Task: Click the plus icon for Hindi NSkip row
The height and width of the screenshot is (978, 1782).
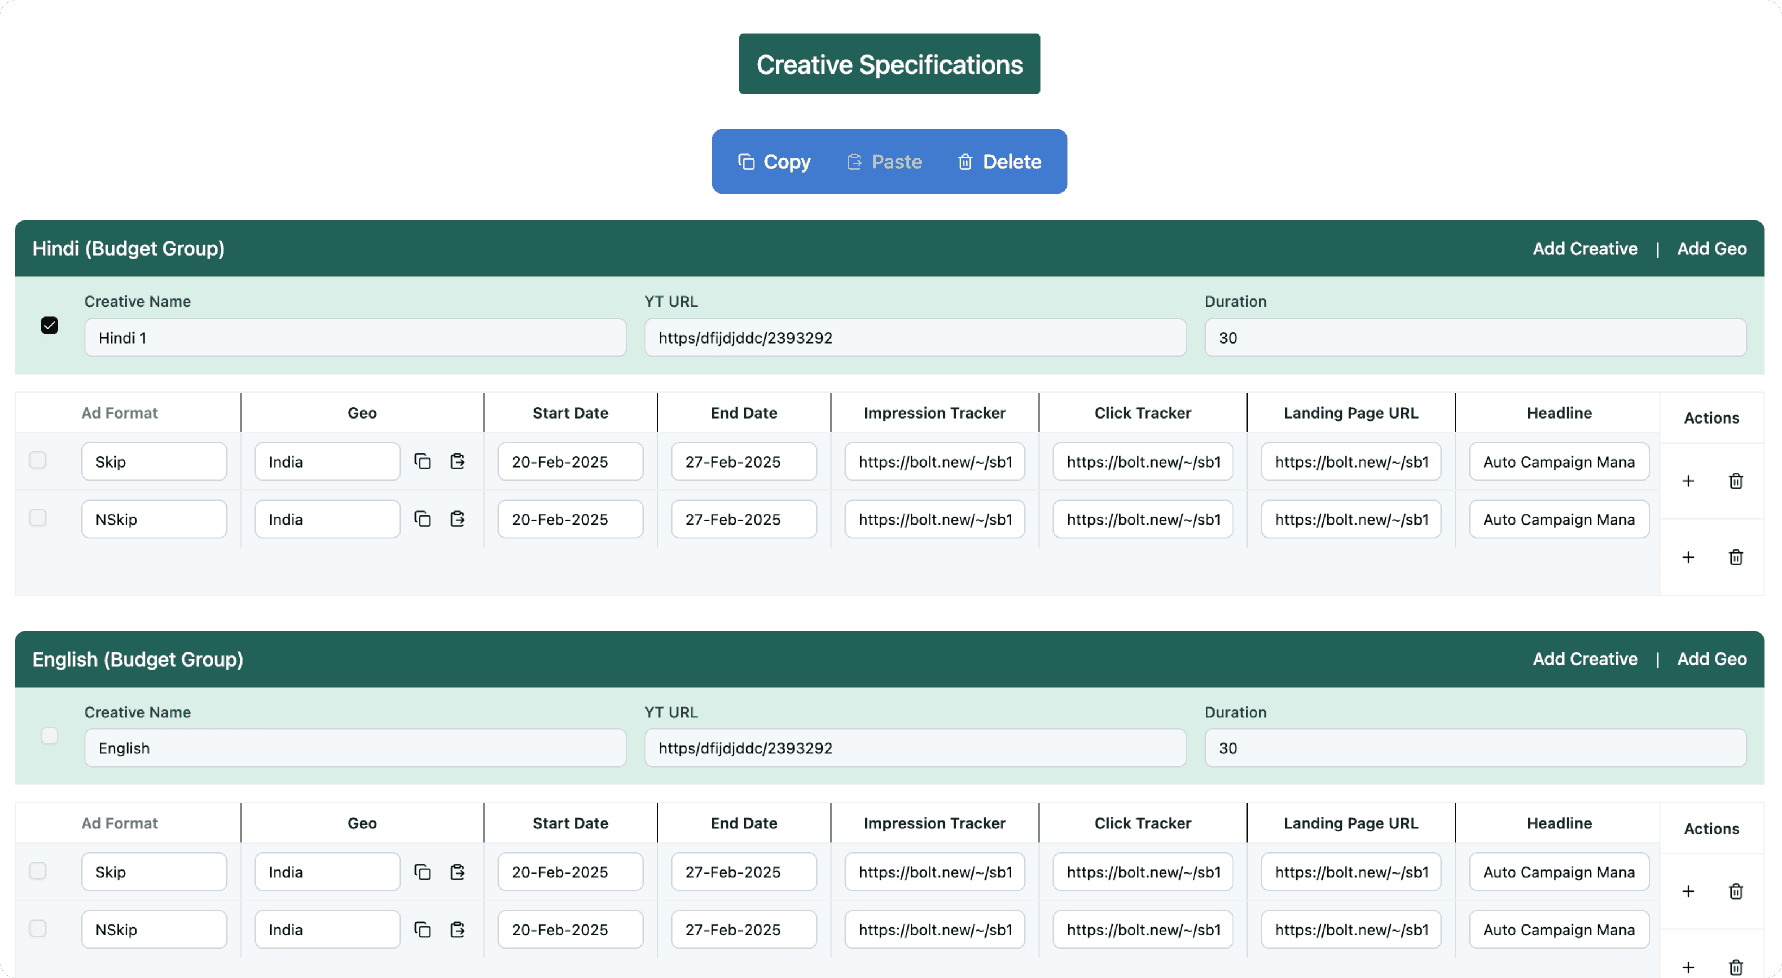Action: click(x=1688, y=557)
